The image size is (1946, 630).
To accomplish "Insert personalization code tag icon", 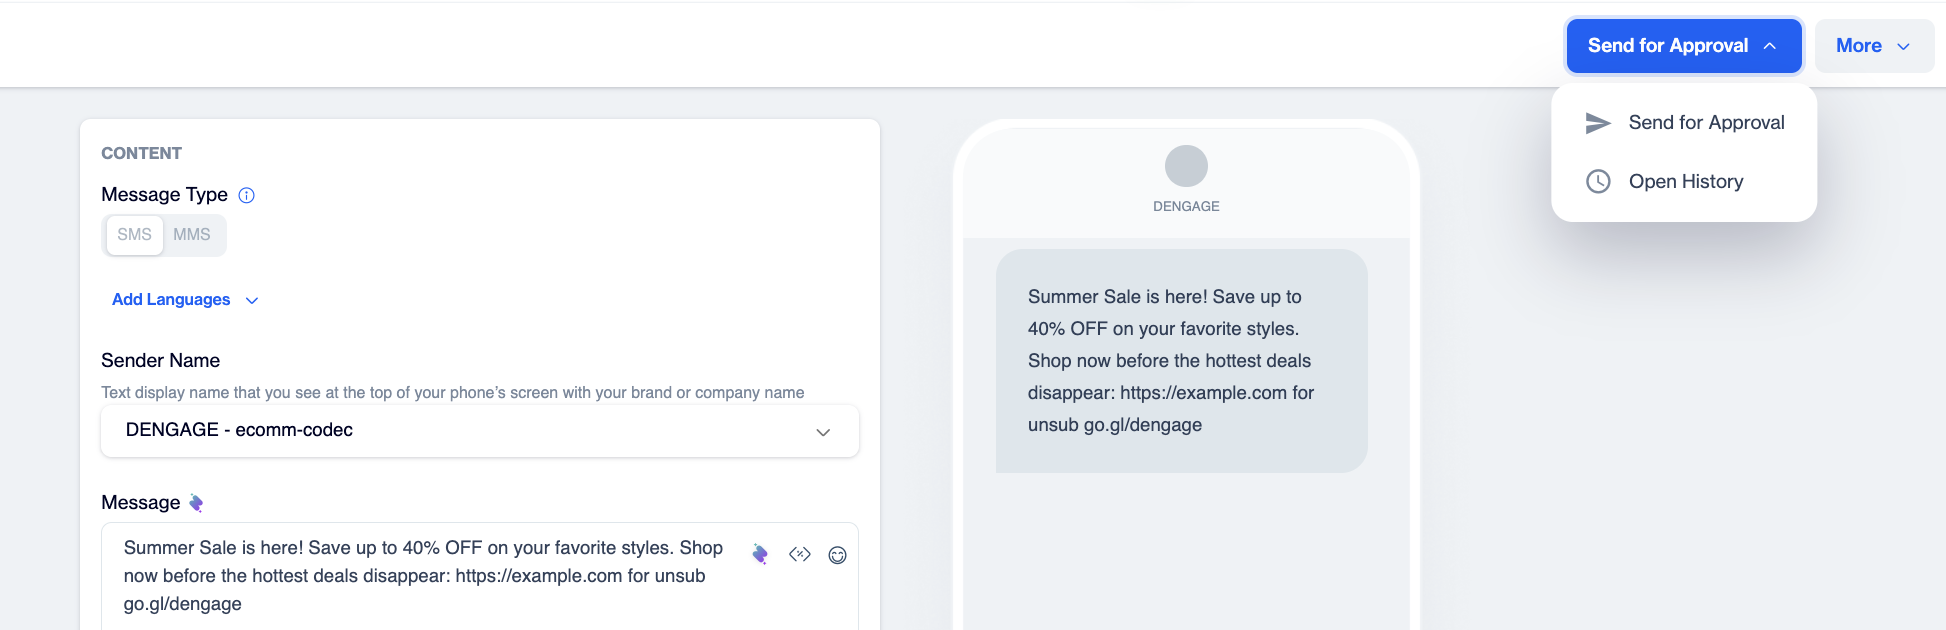I will (800, 554).
